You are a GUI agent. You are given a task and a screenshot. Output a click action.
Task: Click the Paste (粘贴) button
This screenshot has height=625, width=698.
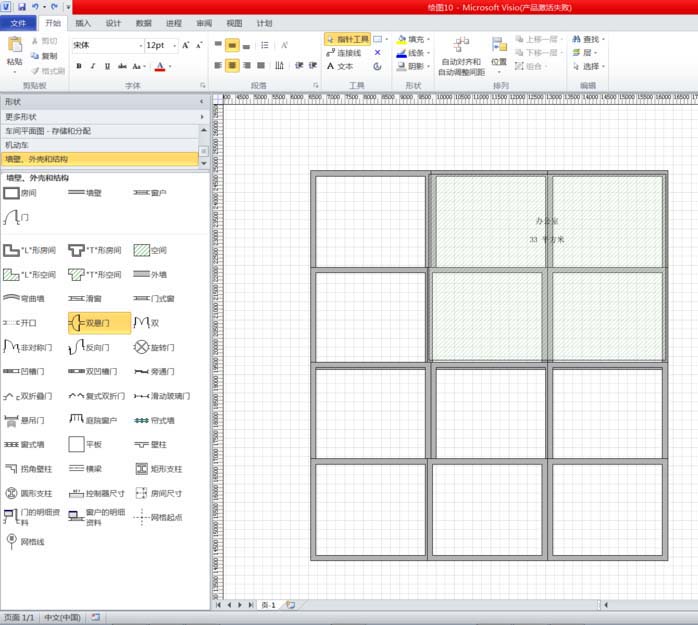(x=15, y=55)
